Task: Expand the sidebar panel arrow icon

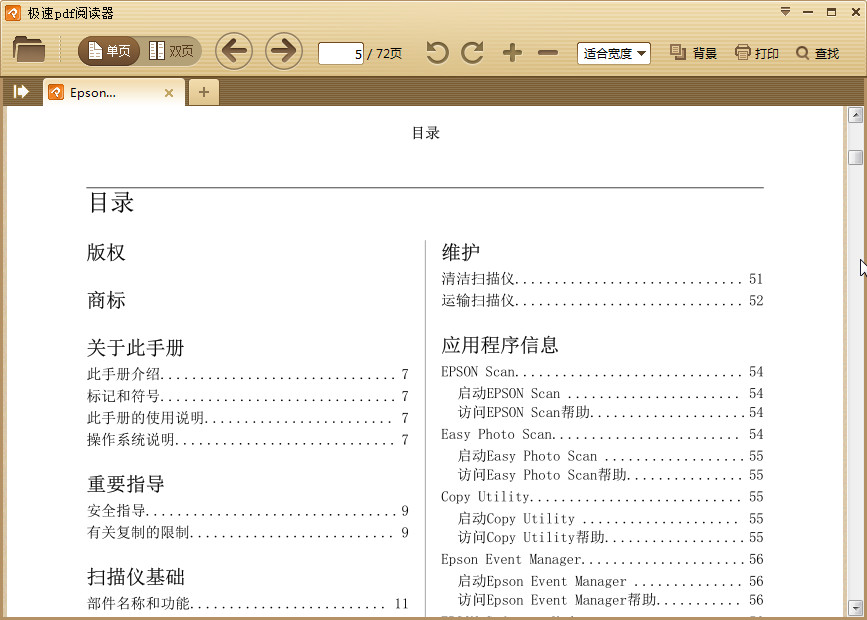Action: (x=20, y=91)
